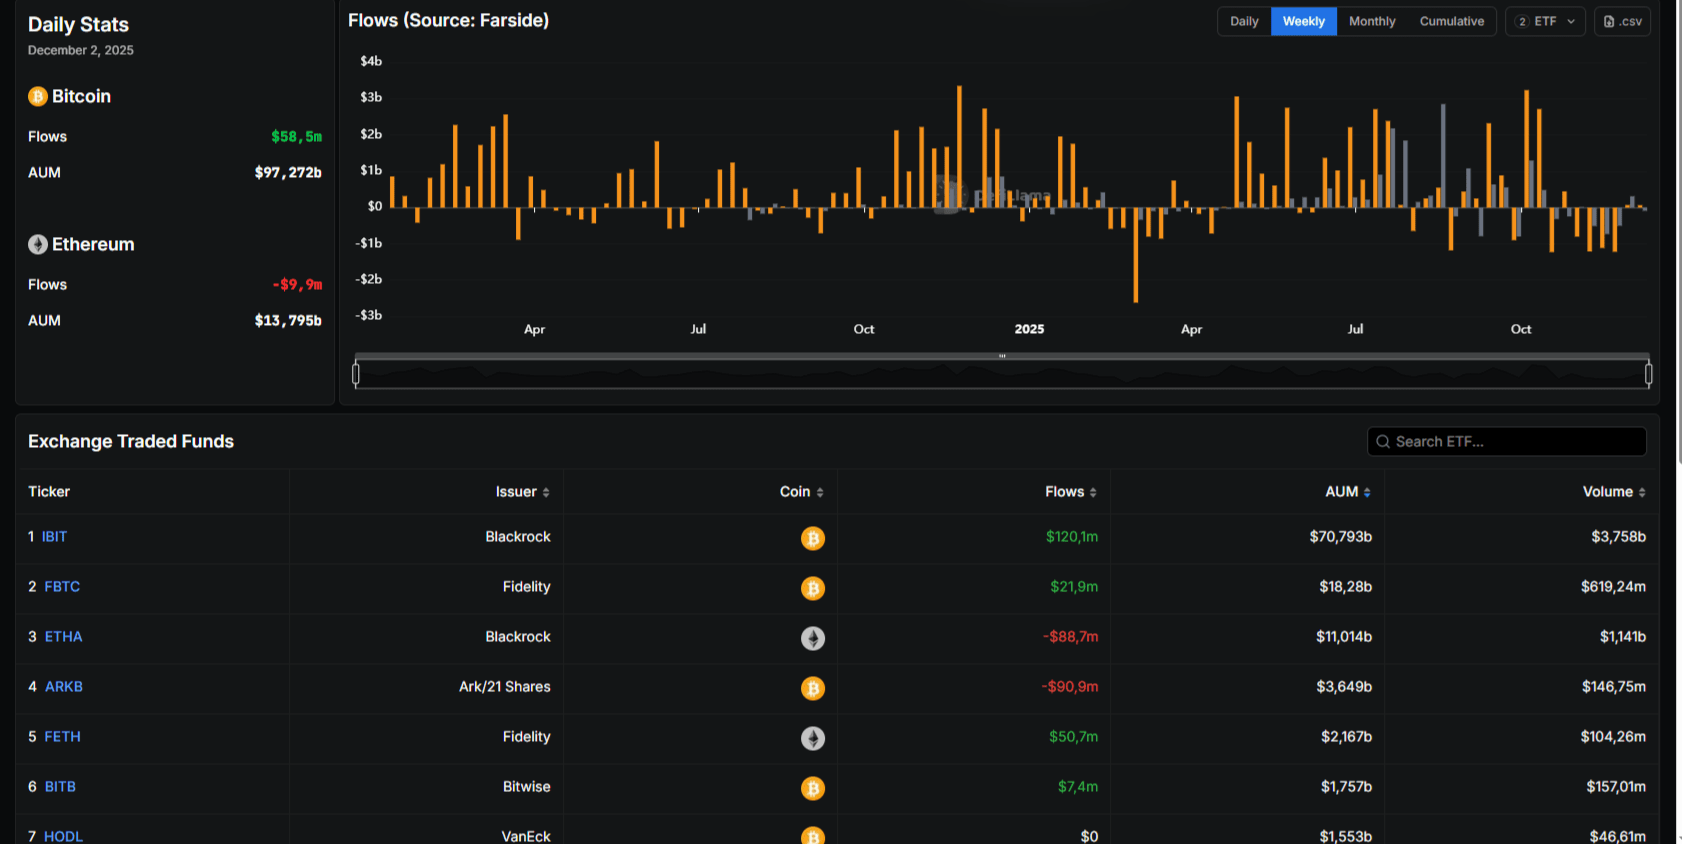Viewport: 1682px width, 844px height.
Task: Click the Bitcoin coin icon in ARKB row
Action: 813,688
